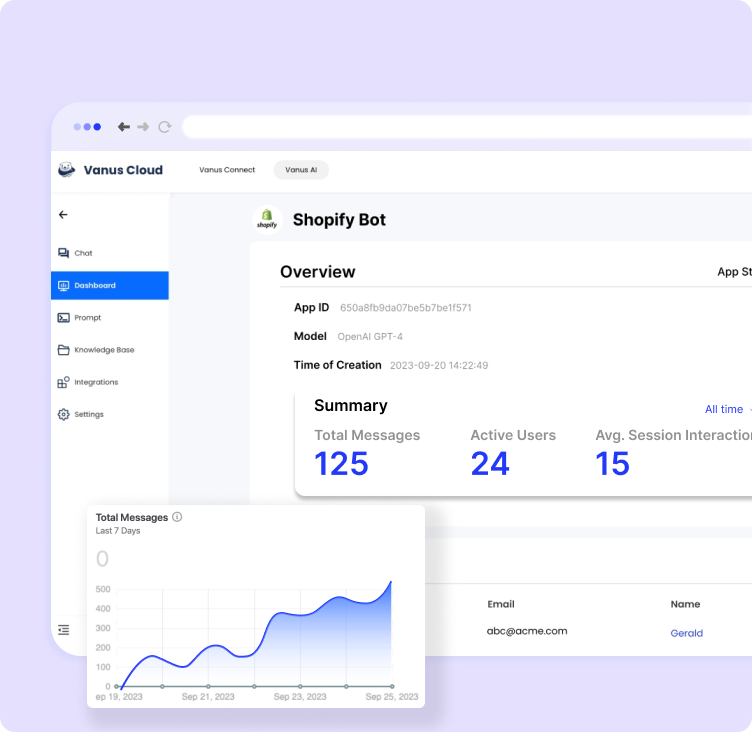
Task: Click the Shopify logo icon
Action: coord(267,219)
